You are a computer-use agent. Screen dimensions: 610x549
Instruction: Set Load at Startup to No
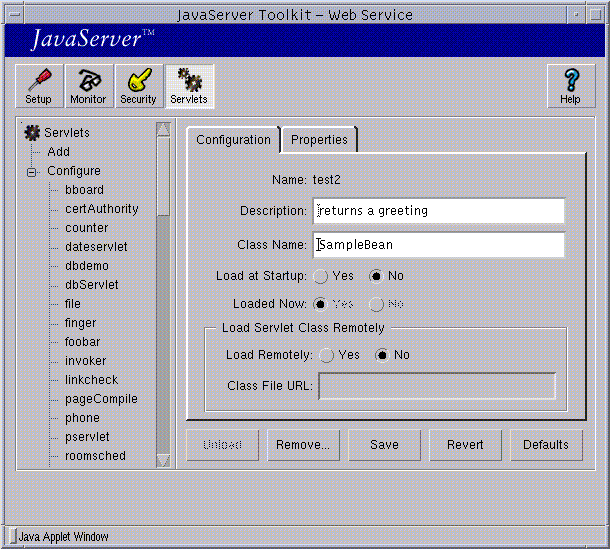pos(376,276)
